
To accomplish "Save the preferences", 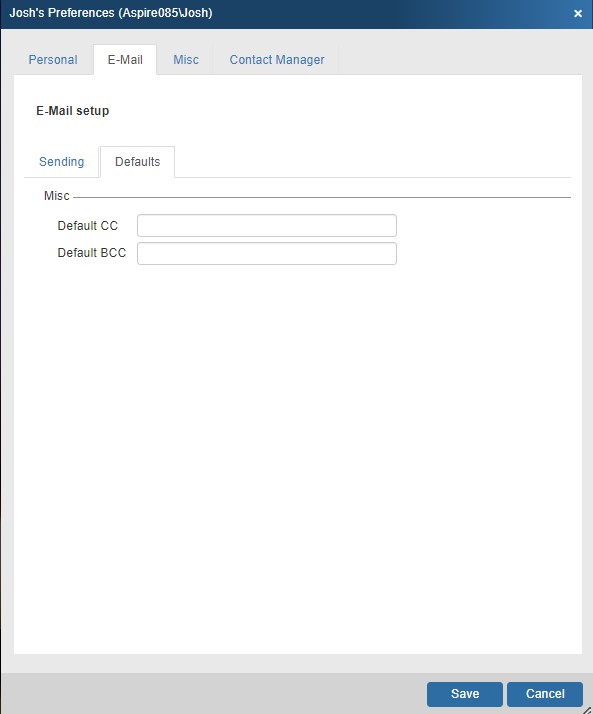I will [x=465, y=694].
